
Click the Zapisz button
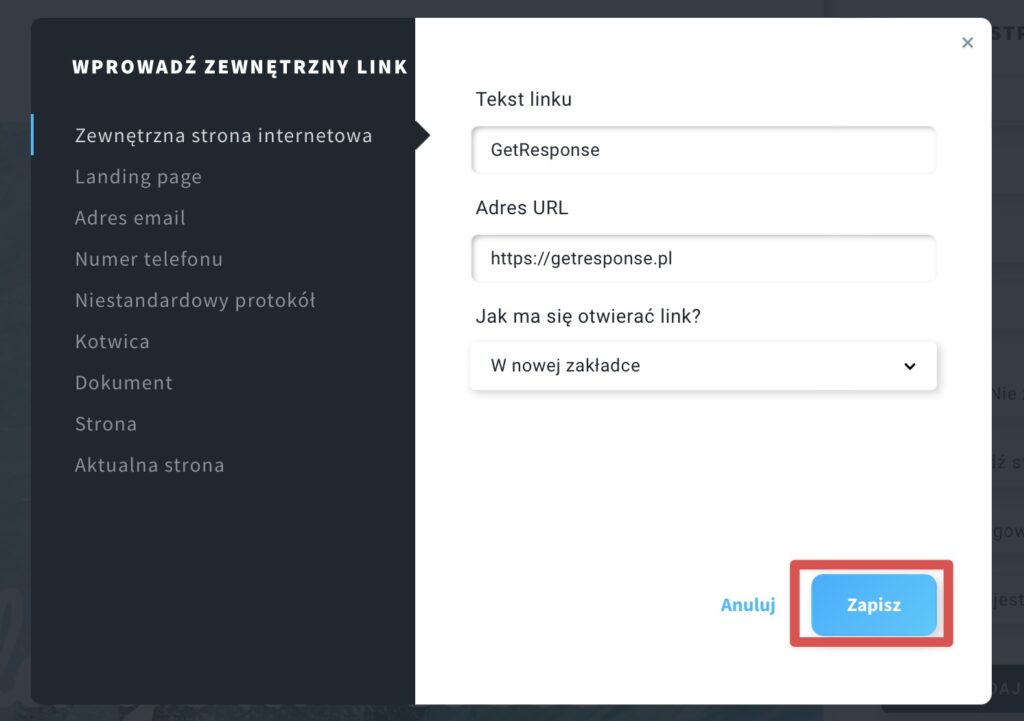click(874, 605)
